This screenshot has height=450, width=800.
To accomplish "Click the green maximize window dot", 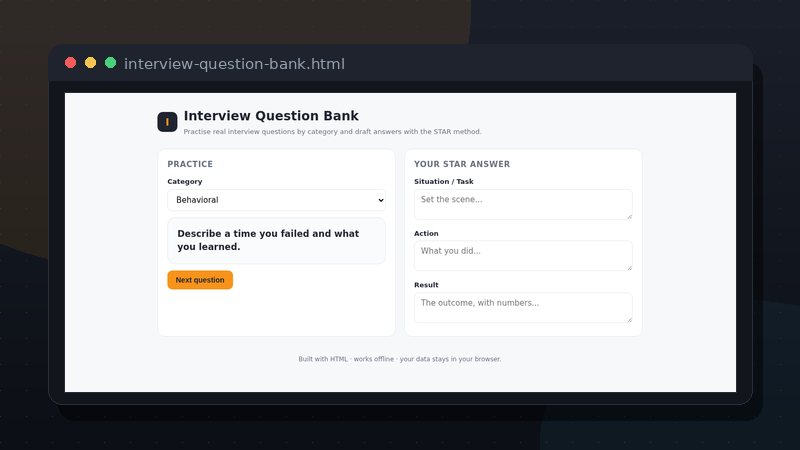I will [x=110, y=63].
